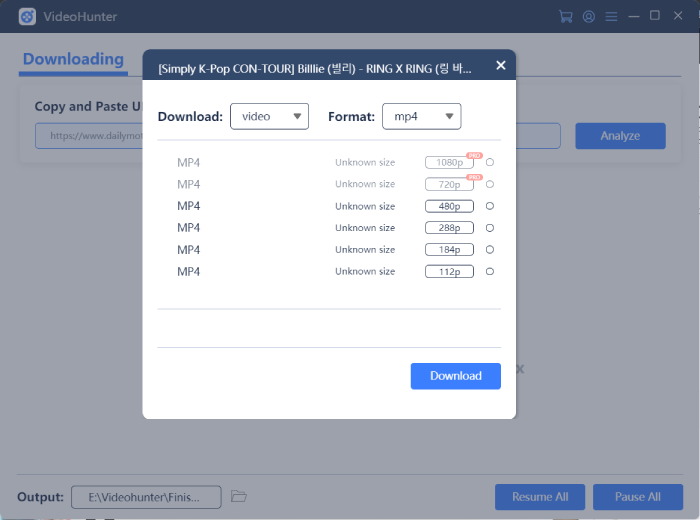
Task: Open the user account icon
Action: pos(589,17)
